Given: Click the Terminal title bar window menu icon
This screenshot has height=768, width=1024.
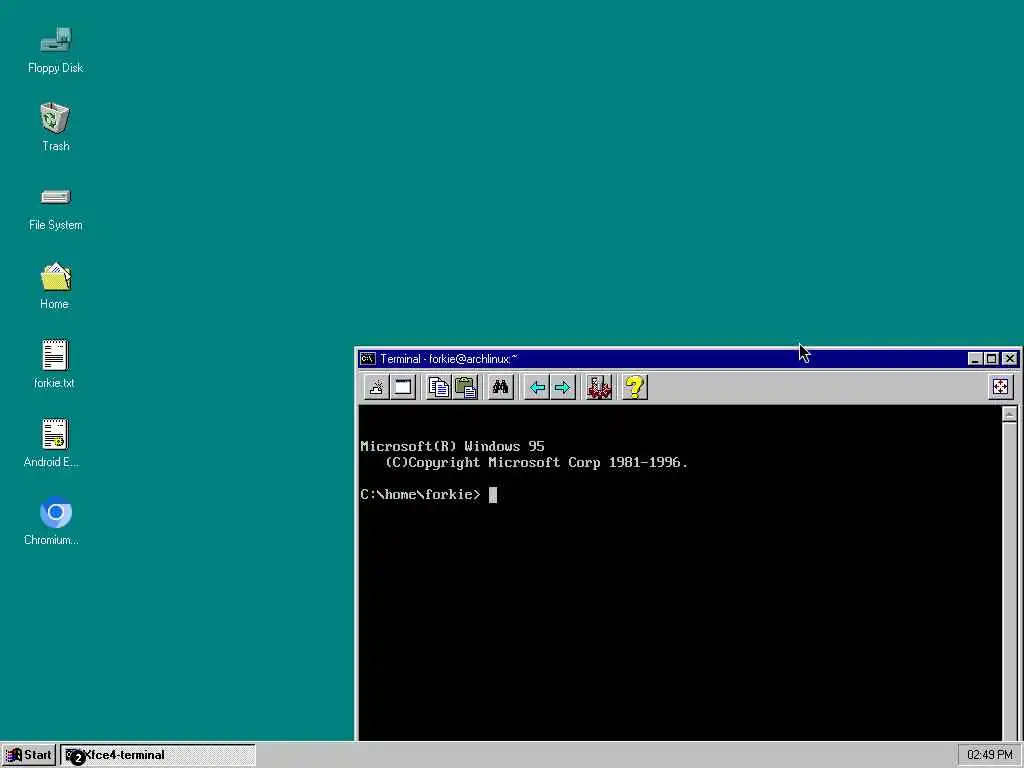Looking at the screenshot, I should (x=368, y=359).
